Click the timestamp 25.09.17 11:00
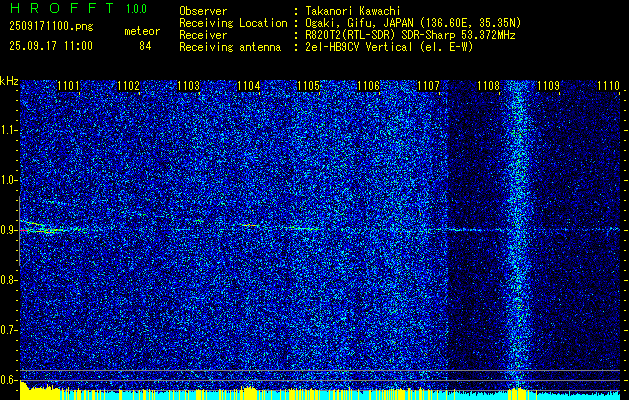Image resolution: width=629 pixels, height=400 pixels. 51,46
